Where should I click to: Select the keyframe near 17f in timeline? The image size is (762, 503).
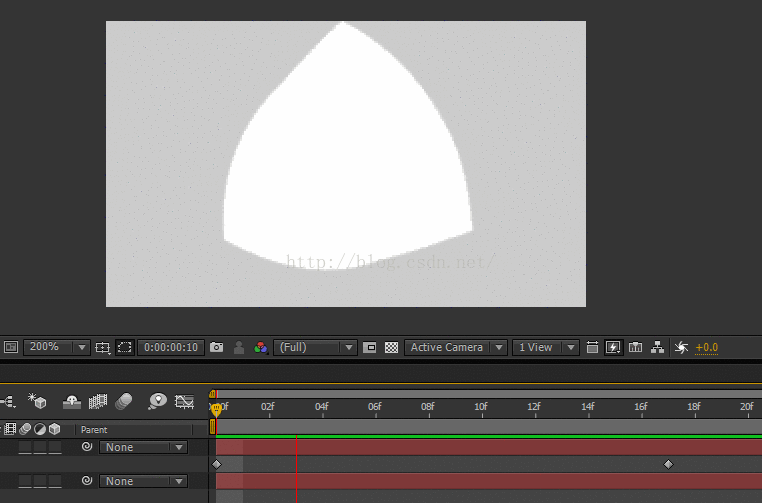click(668, 464)
